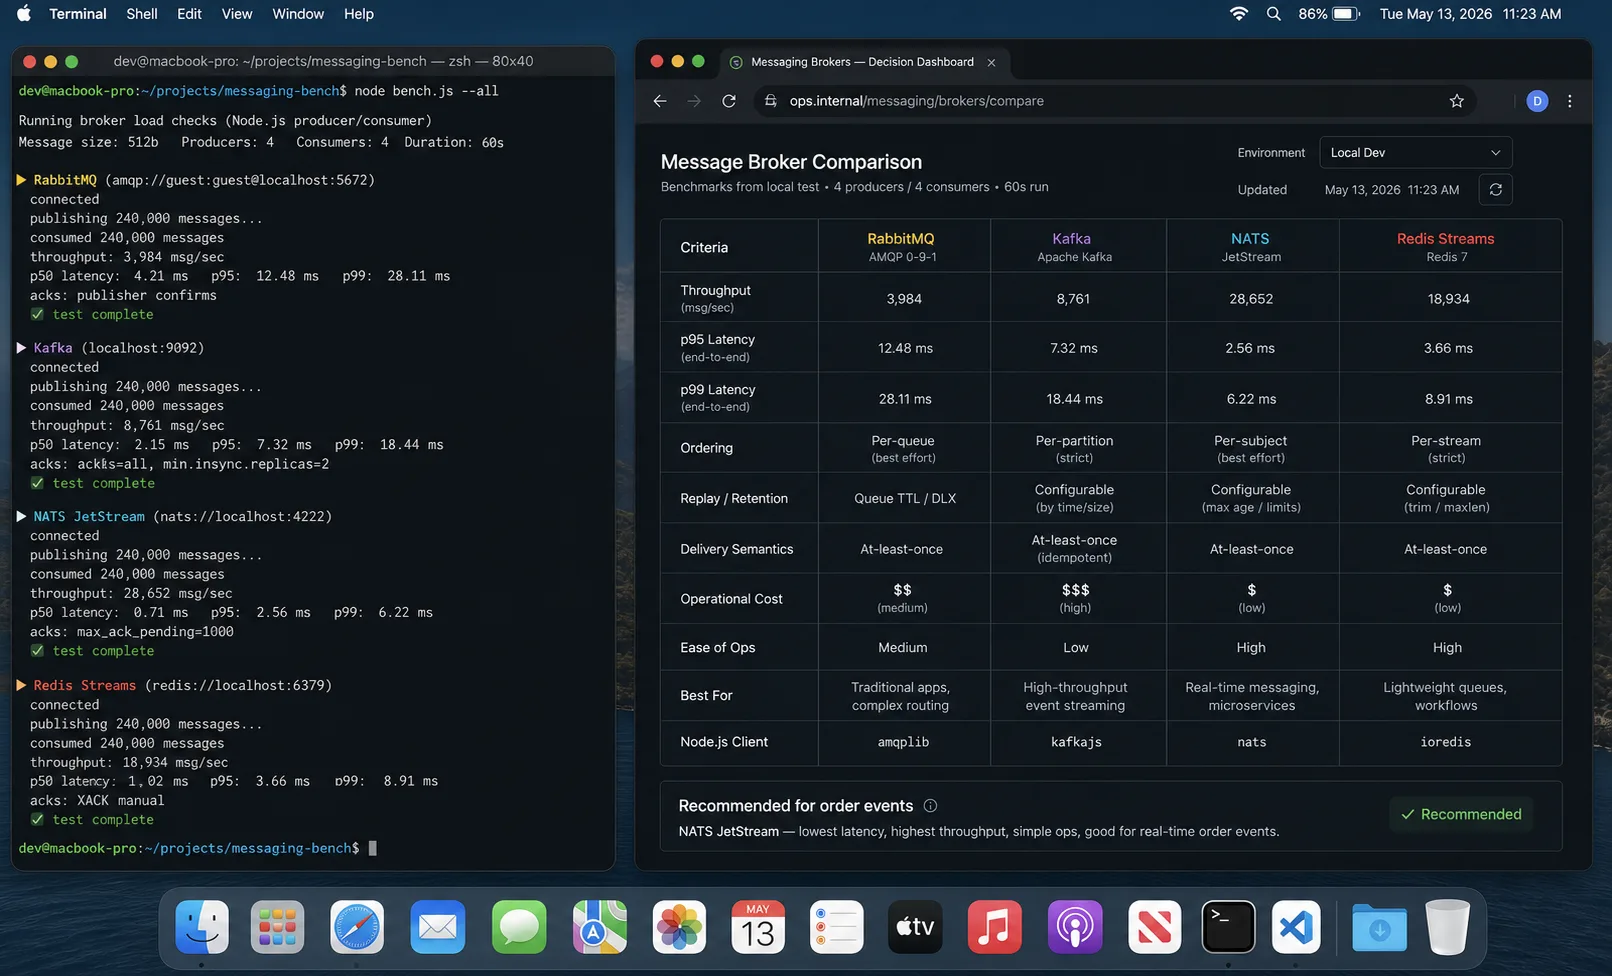Image resolution: width=1612 pixels, height=976 pixels.
Task: Click the NATS column header
Action: [x=1251, y=246]
